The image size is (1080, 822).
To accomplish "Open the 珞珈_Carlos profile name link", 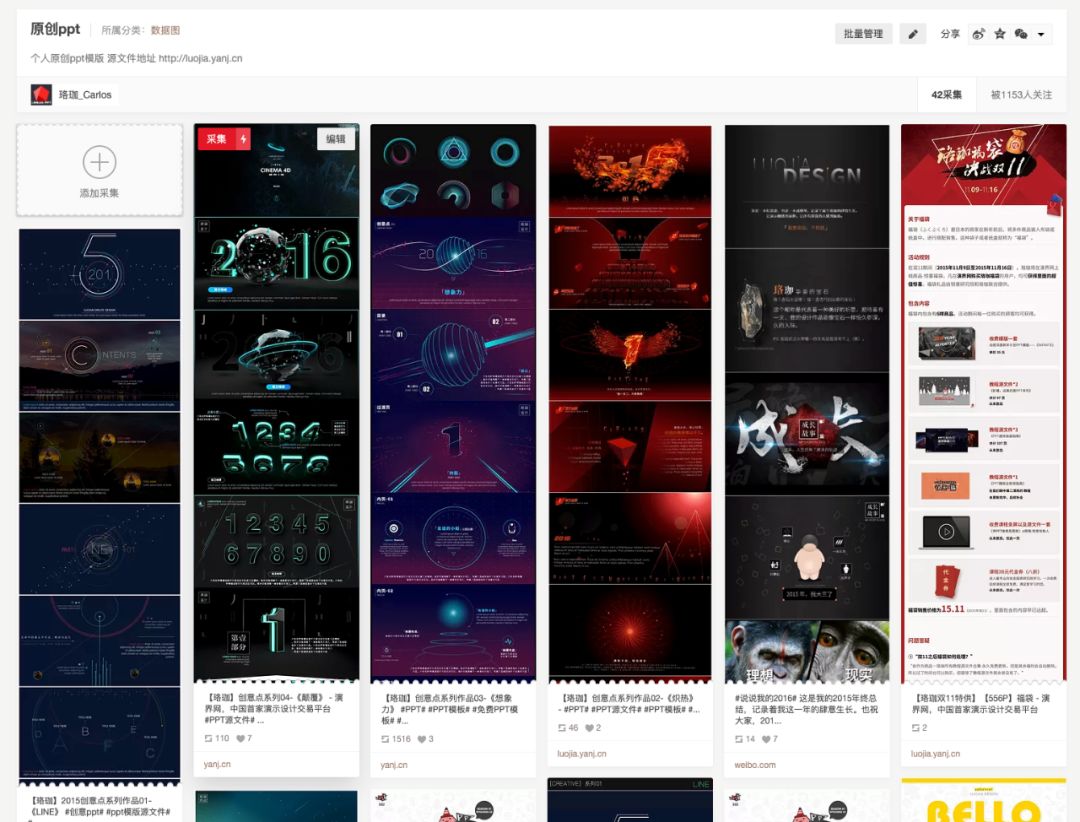I will click(x=85, y=95).
